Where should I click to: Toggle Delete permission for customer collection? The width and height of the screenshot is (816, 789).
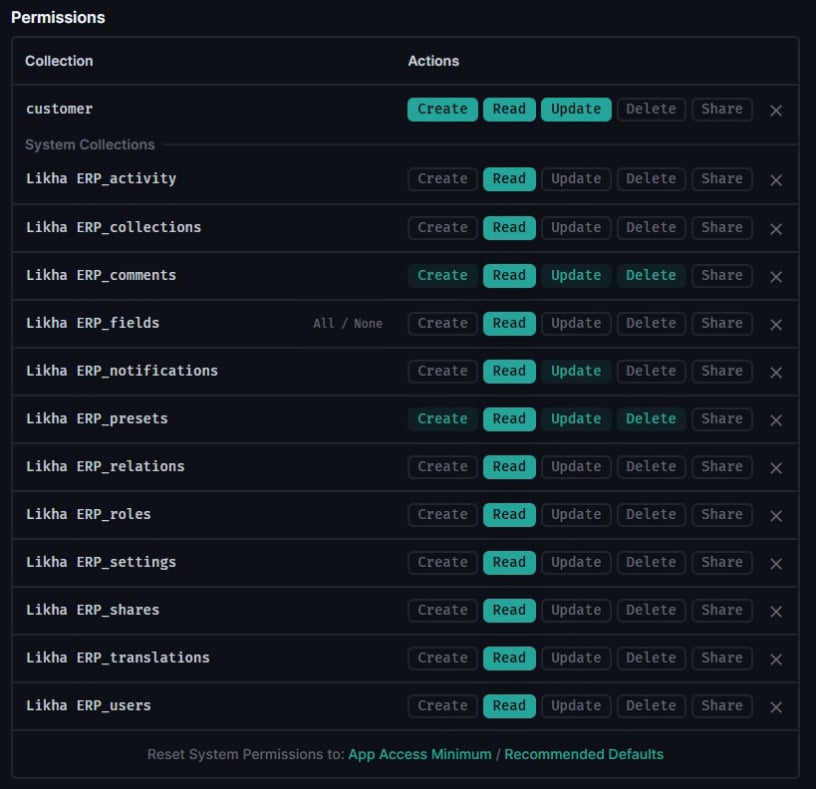(x=651, y=109)
